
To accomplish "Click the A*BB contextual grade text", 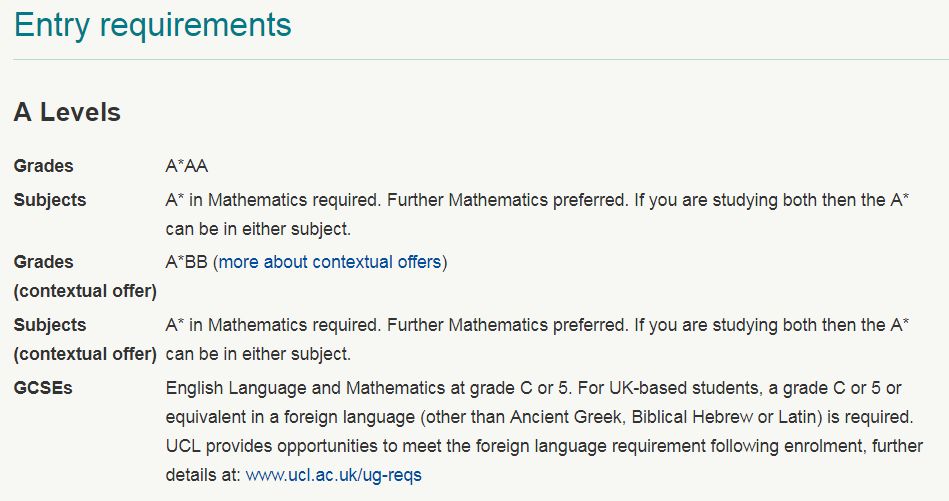I will [x=186, y=262].
